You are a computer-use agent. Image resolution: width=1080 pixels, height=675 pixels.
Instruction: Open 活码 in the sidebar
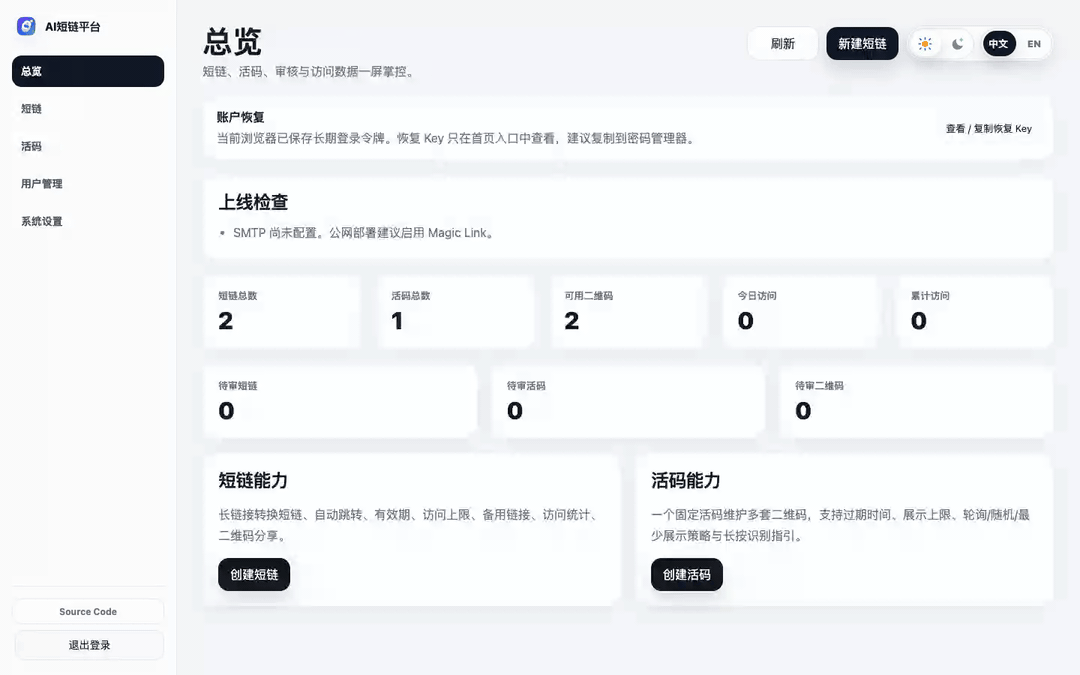click(x=88, y=146)
